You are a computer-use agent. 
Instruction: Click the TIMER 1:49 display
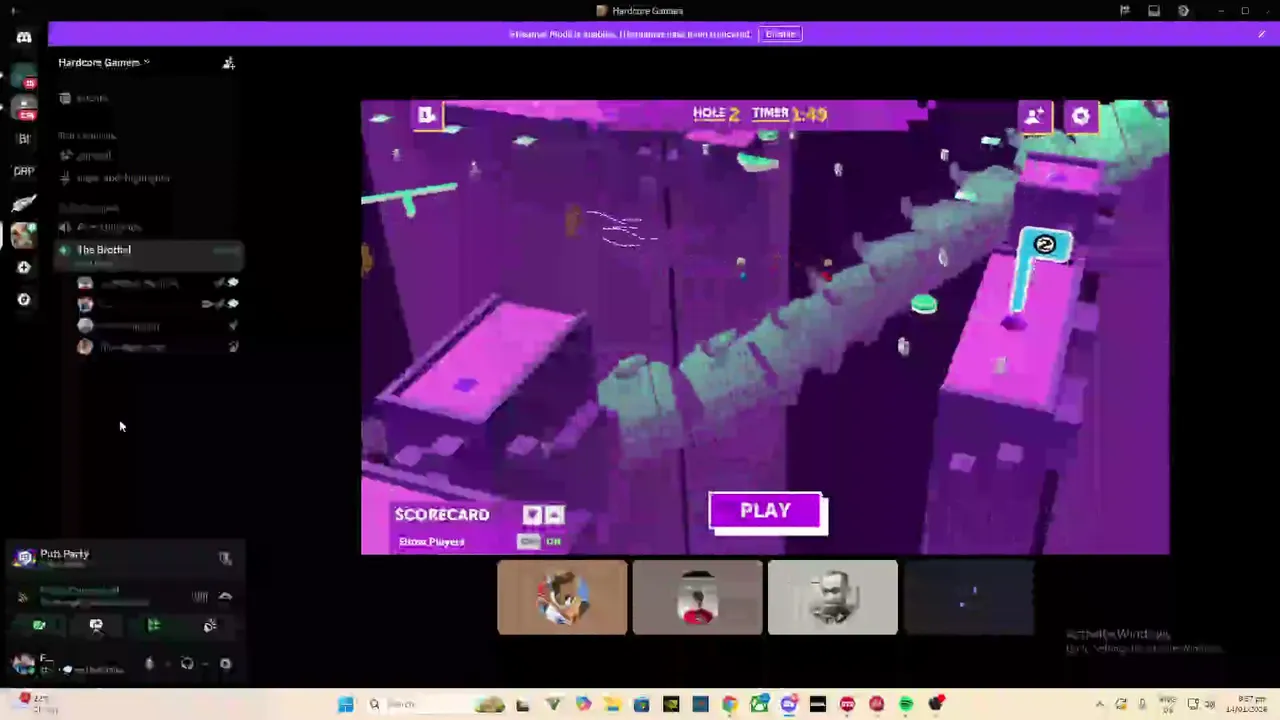790,114
